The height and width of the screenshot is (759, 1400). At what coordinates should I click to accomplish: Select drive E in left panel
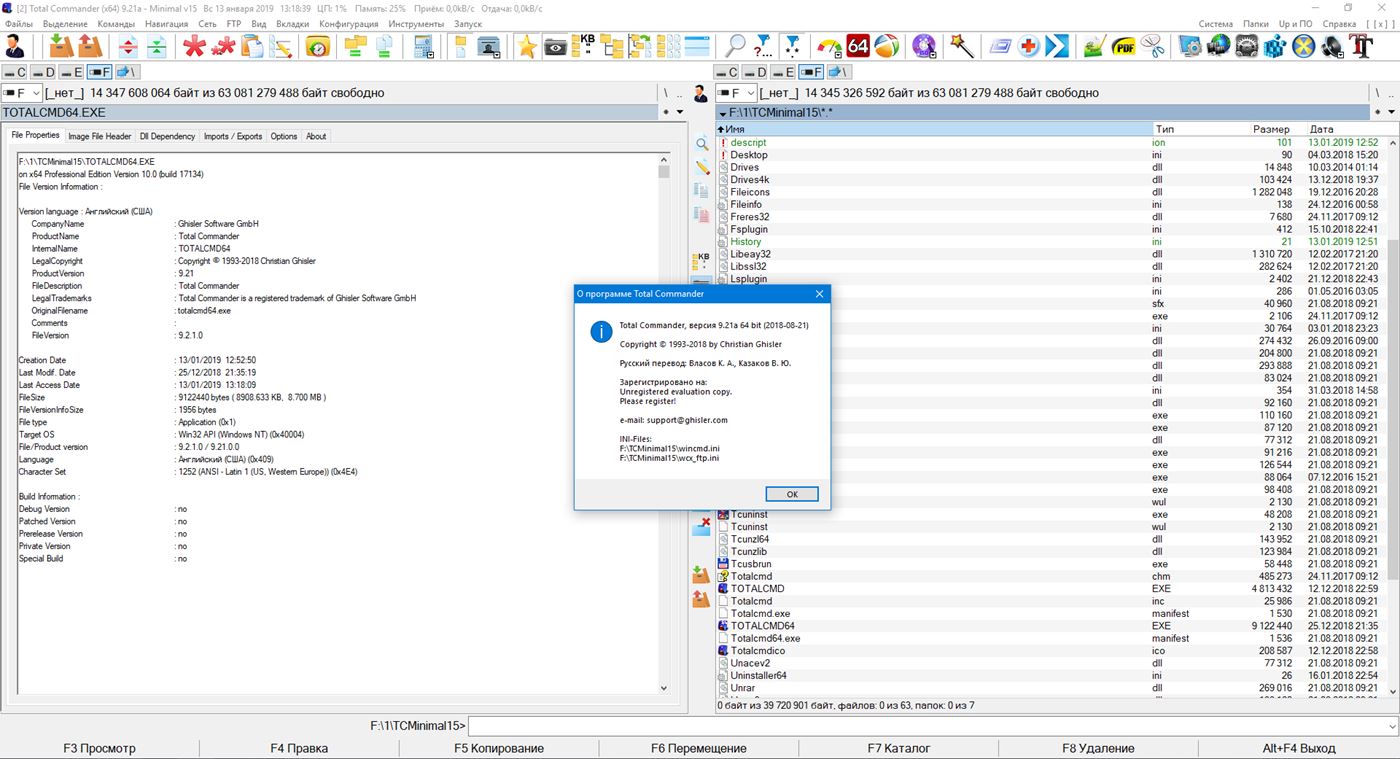coord(72,72)
